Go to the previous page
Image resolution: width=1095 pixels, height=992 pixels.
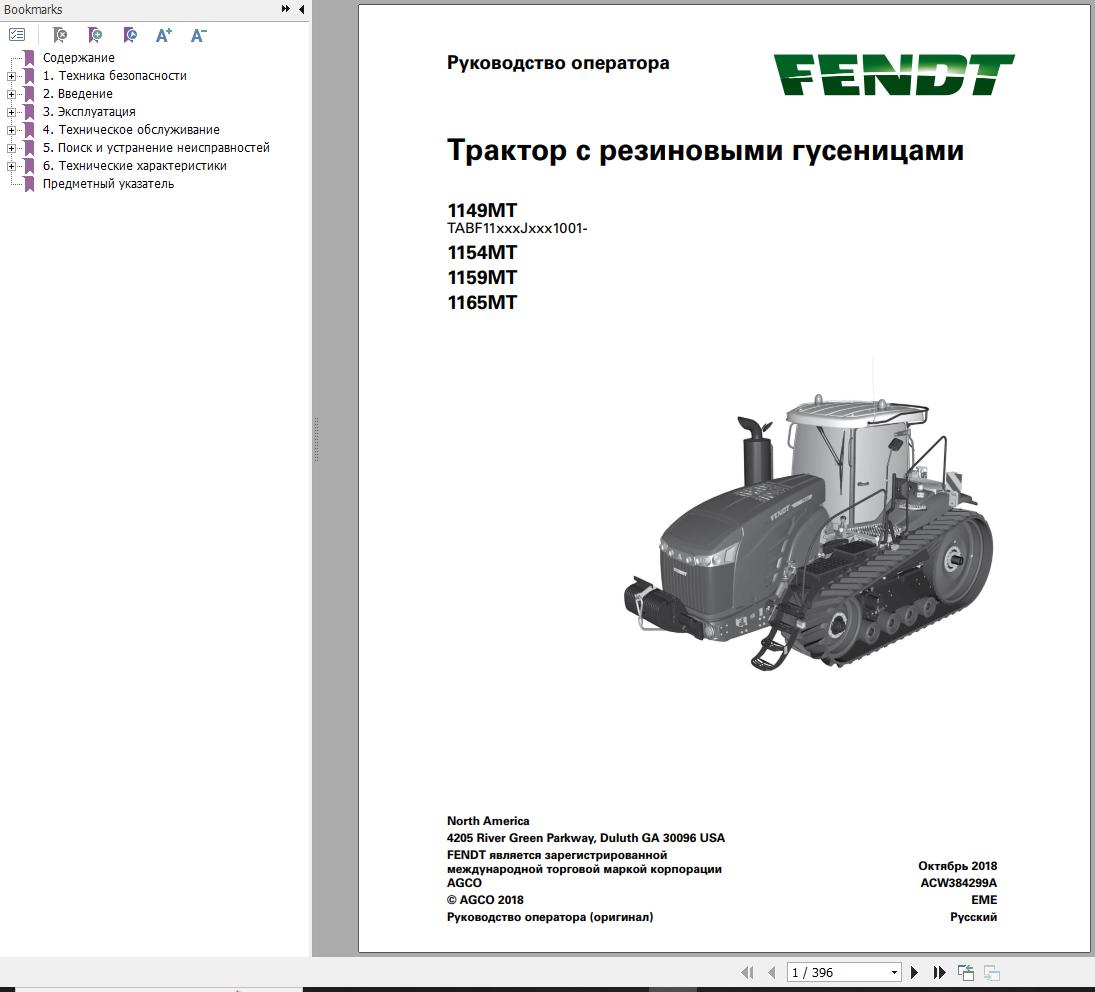tap(772, 972)
